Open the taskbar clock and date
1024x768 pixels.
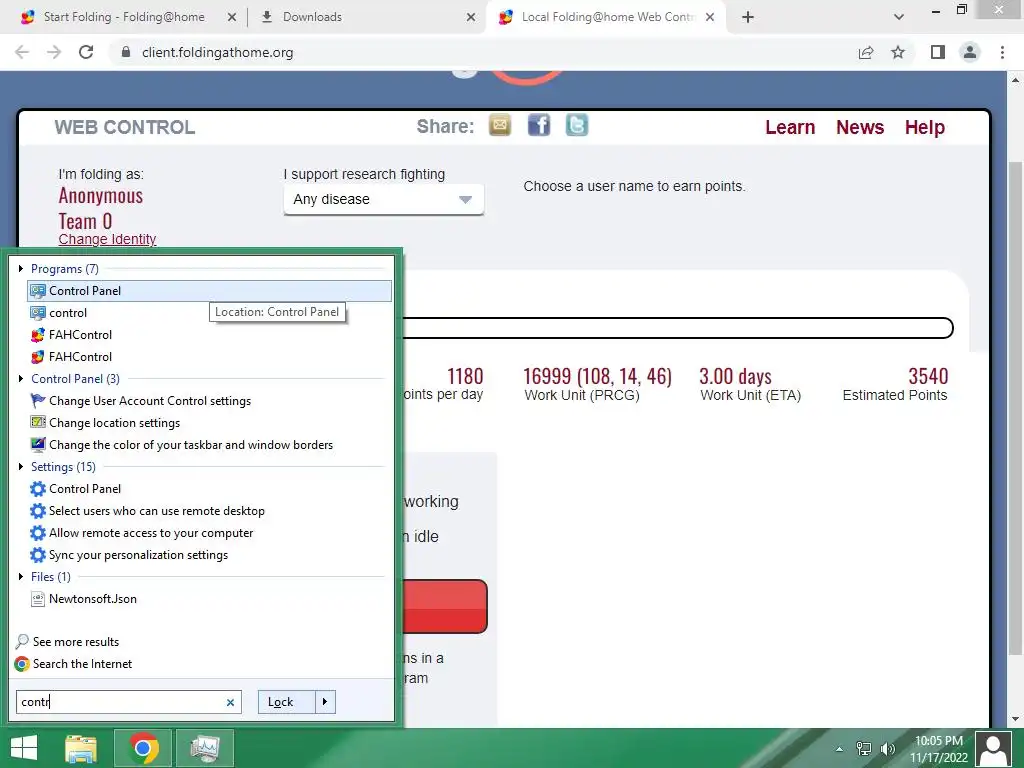pyautogui.click(x=938, y=749)
